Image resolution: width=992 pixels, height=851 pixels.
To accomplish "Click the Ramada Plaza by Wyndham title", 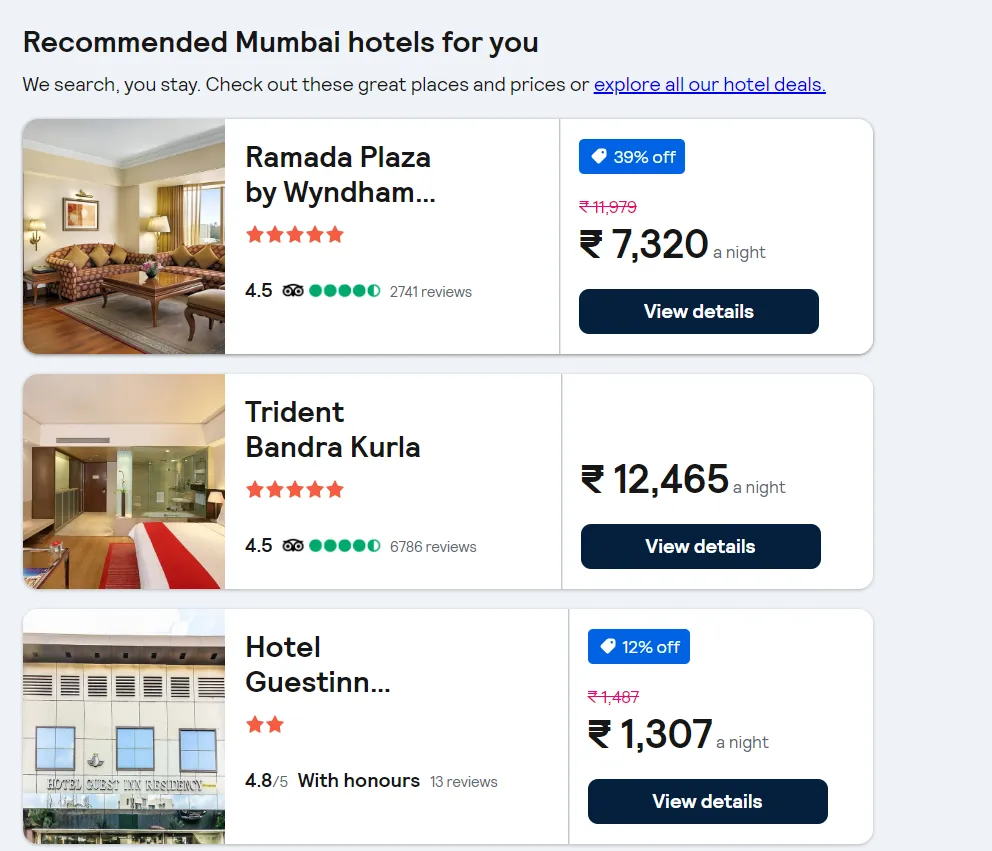I will pos(340,175).
